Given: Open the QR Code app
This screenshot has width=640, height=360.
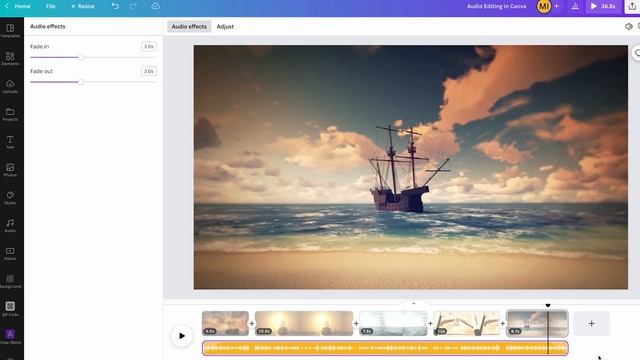Looking at the screenshot, I should 10,309.
